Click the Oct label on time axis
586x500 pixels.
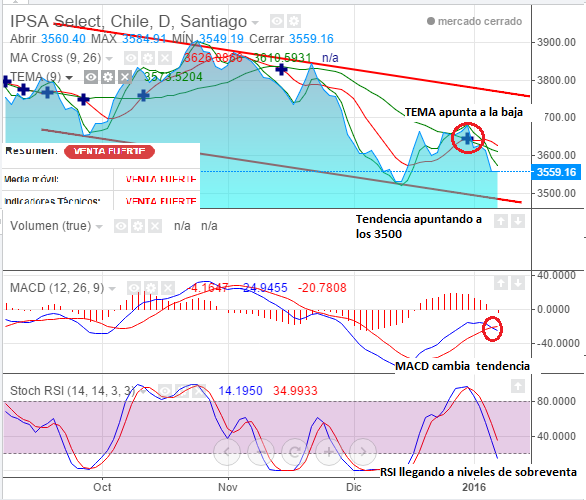tap(102, 487)
